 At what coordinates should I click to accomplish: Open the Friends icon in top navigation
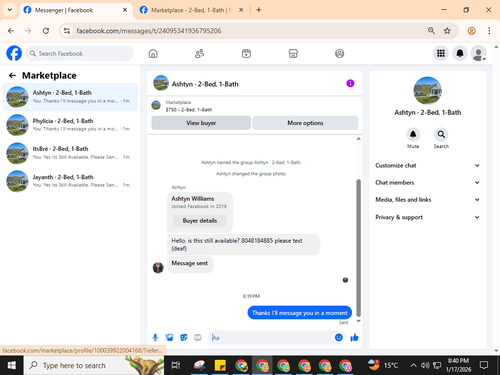coord(199,53)
